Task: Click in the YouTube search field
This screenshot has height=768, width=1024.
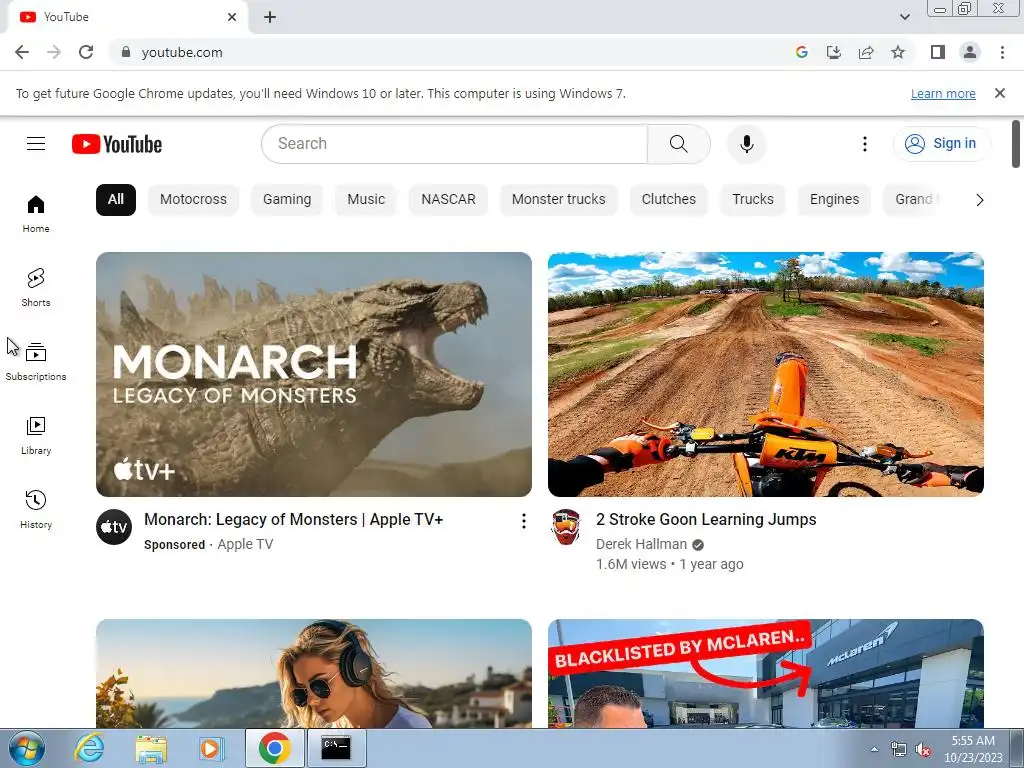Action: 455,144
